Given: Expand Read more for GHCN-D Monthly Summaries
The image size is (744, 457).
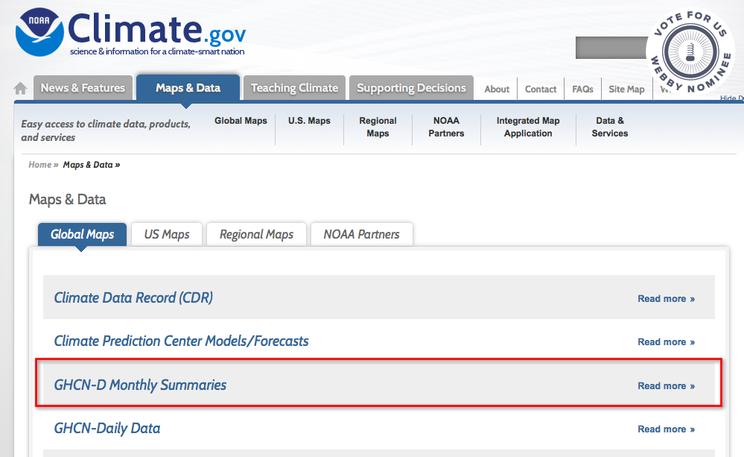Looking at the screenshot, I should [666, 386].
